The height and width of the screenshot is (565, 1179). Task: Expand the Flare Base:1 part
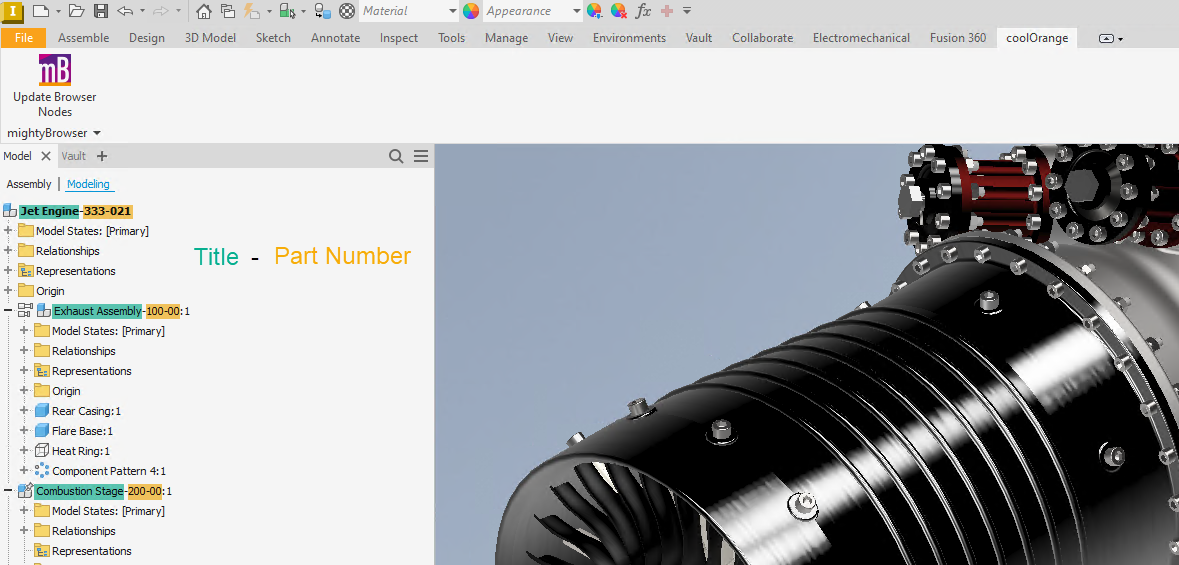pyautogui.click(x=24, y=431)
